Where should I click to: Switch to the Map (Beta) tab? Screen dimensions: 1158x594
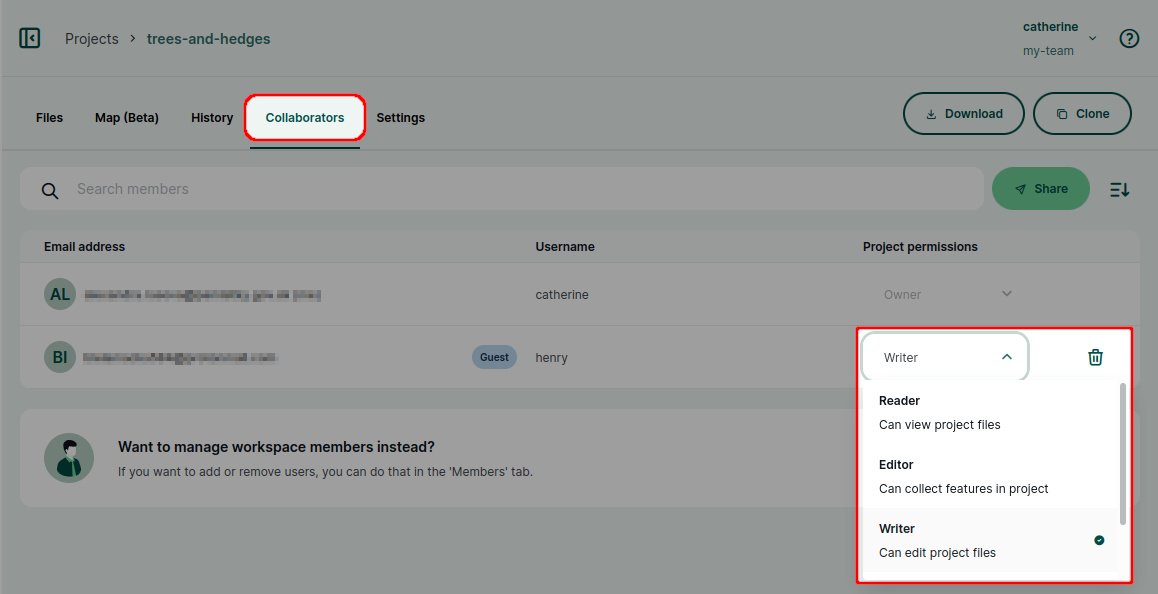point(127,117)
